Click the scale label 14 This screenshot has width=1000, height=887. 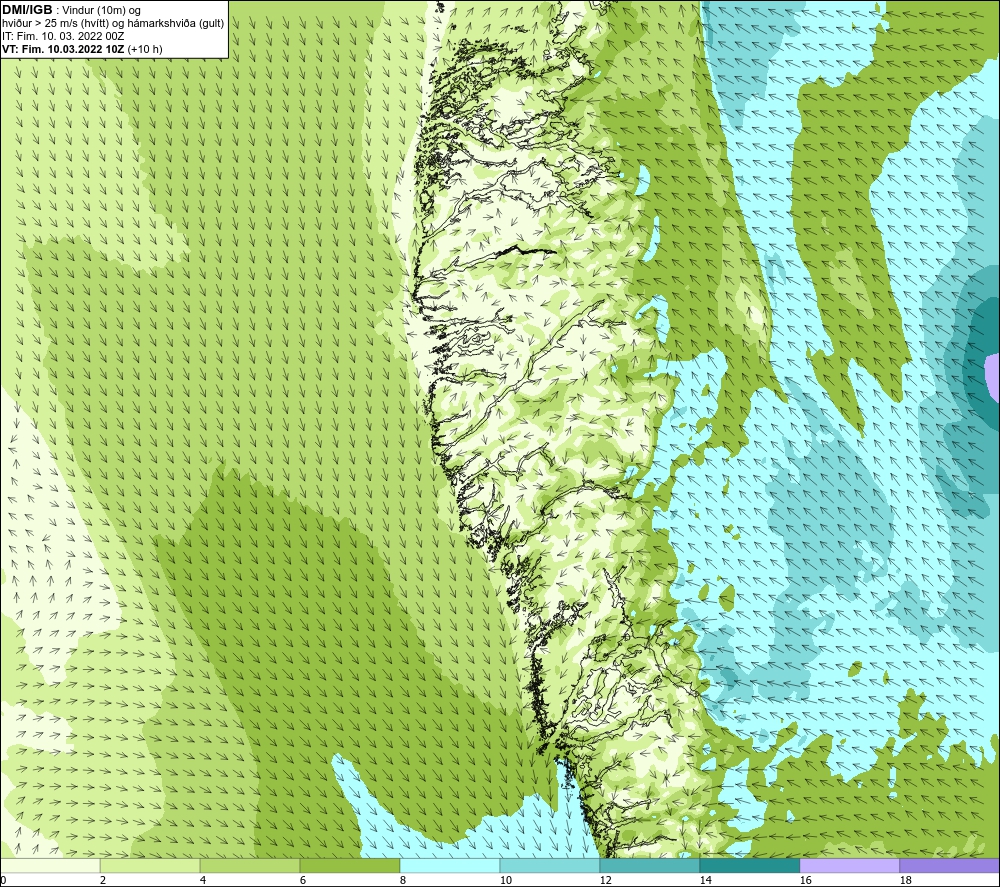click(x=705, y=880)
